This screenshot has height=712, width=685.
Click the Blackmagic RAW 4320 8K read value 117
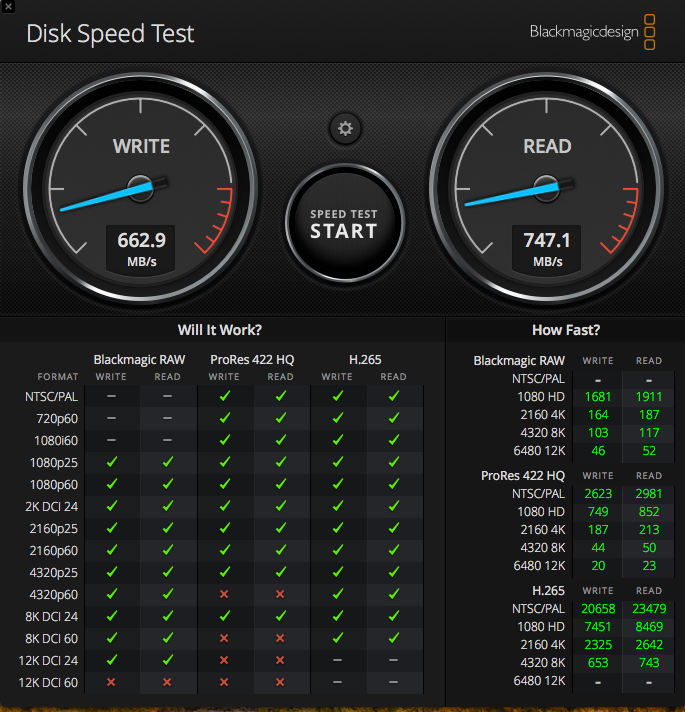click(x=649, y=433)
